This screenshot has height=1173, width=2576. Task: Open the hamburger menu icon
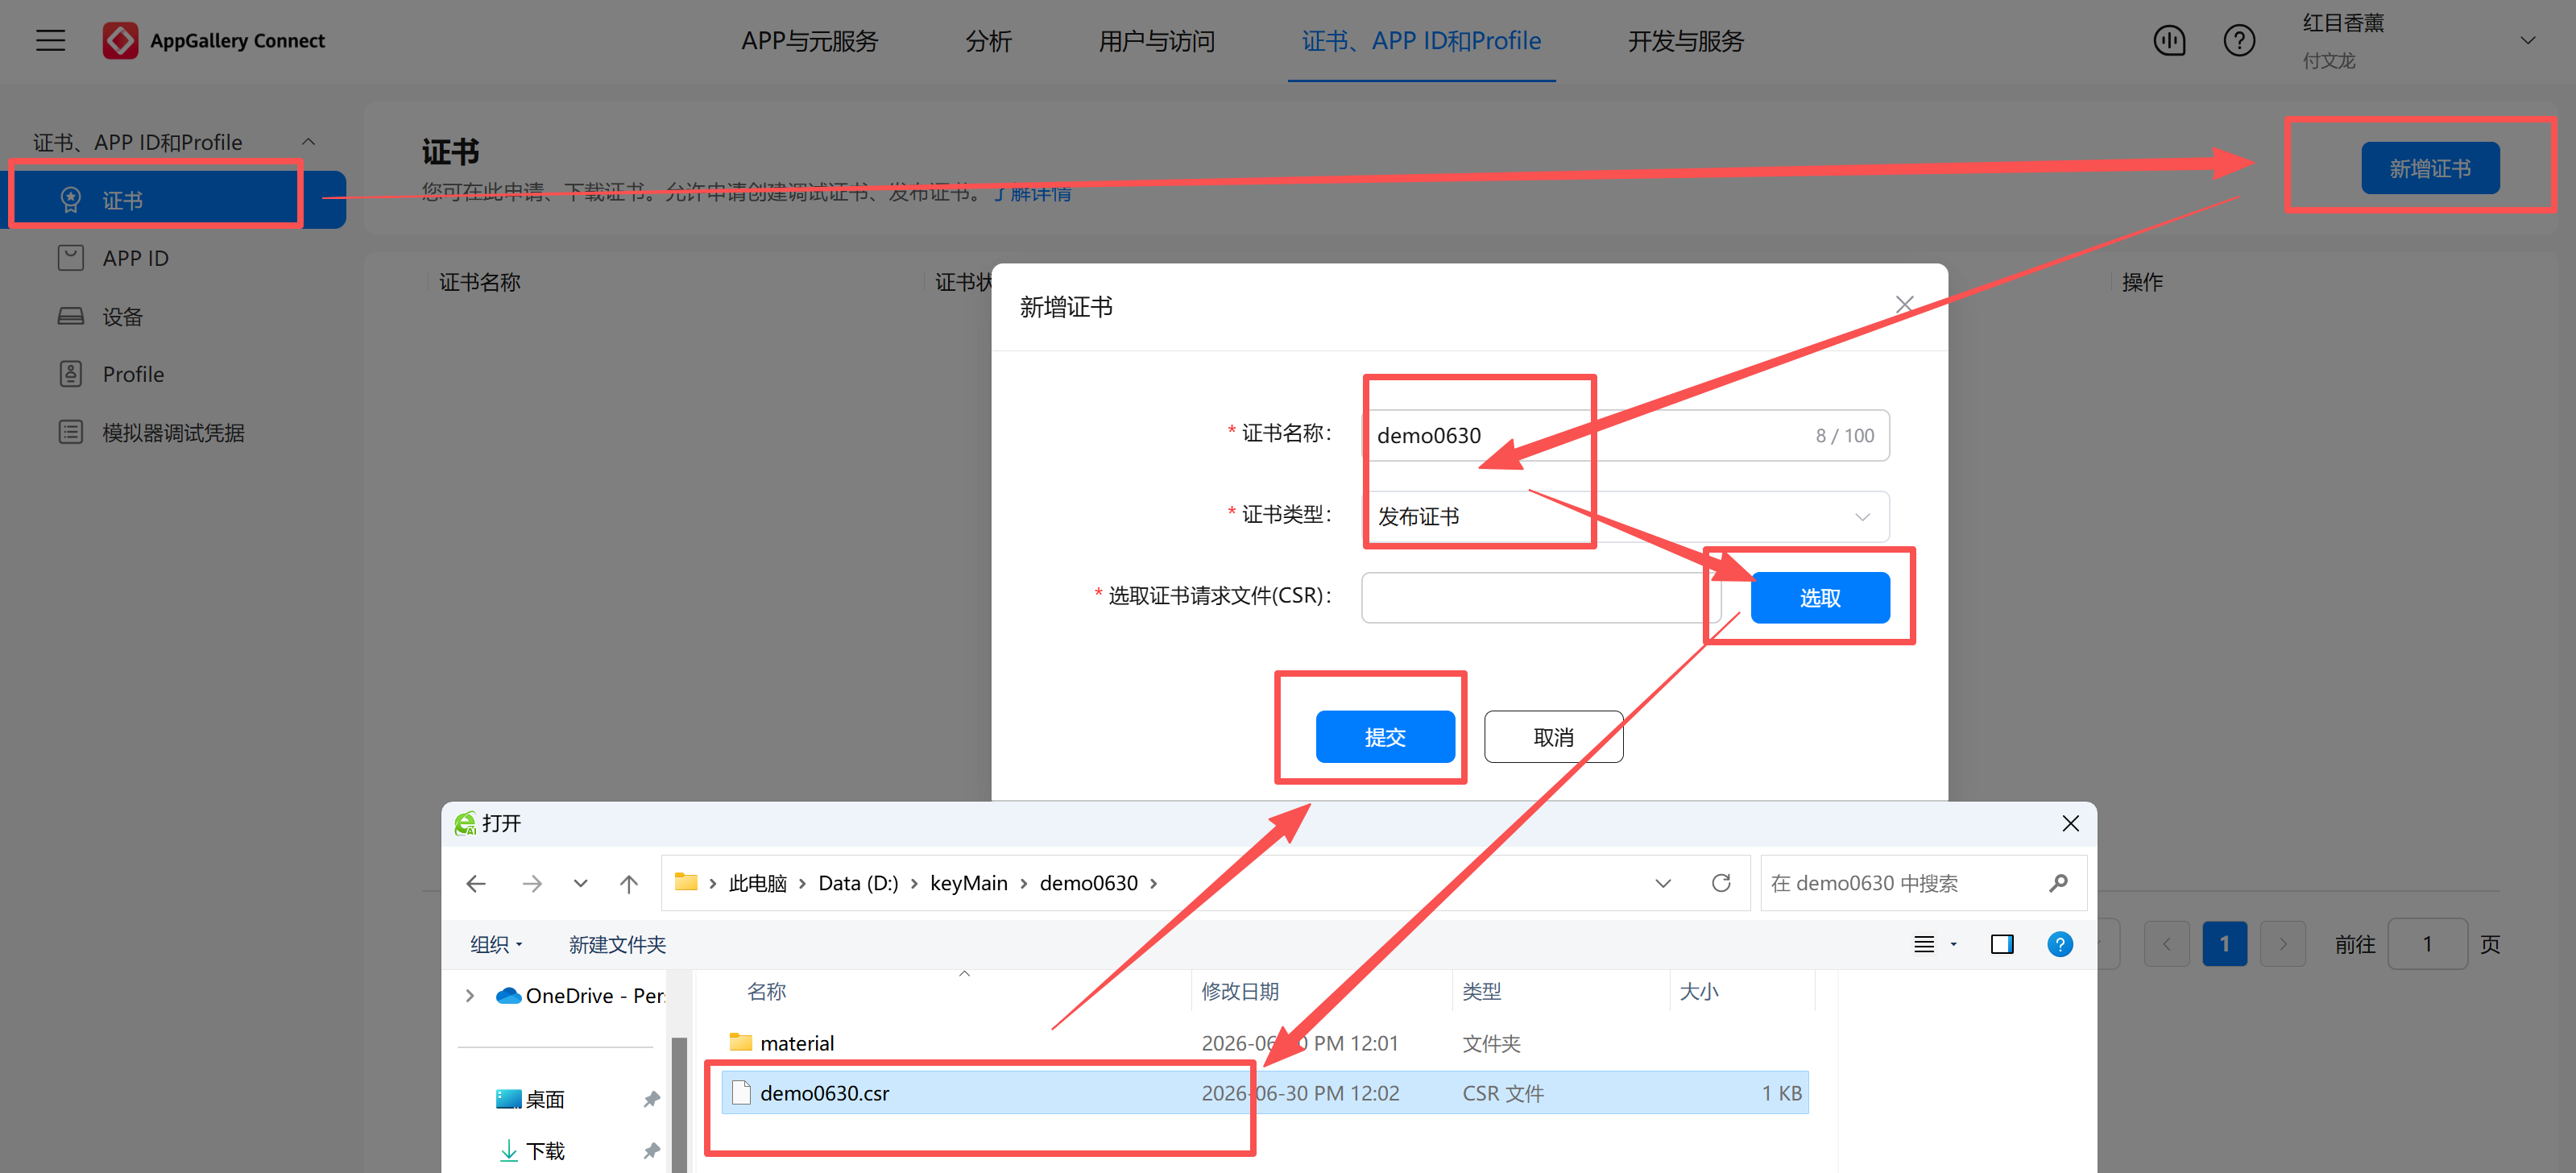coord(50,40)
